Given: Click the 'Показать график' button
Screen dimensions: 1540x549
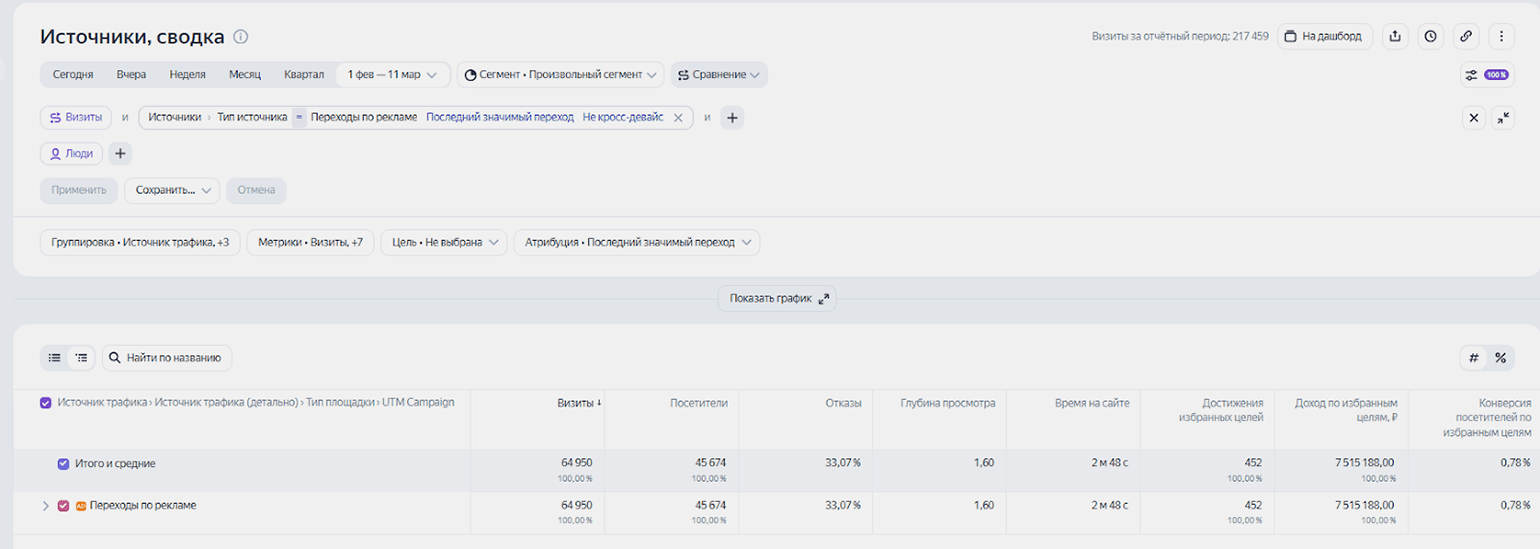Looking at the screenshot, I should (x=778, y=298).
